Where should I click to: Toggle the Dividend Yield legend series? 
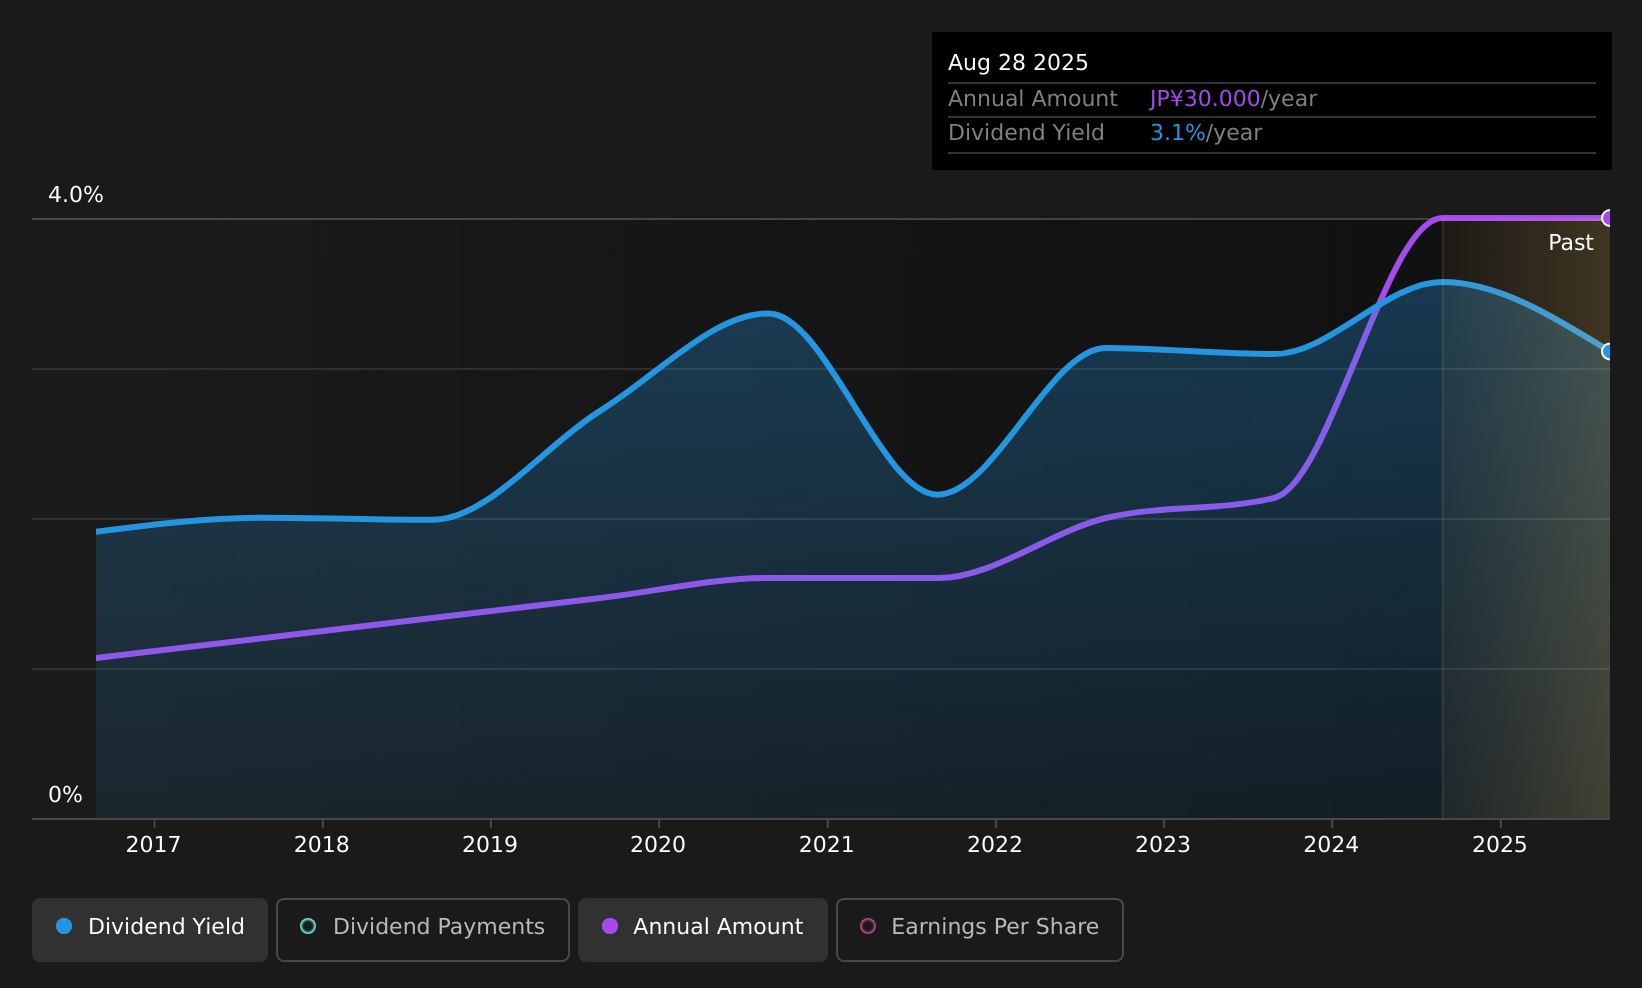[x=150, y=929]
